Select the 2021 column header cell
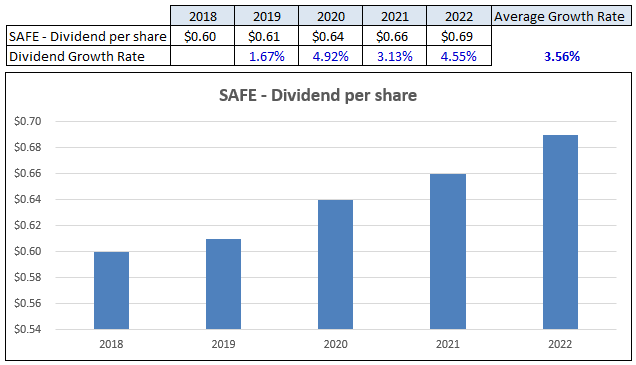This screenshot has width=636, height=365. 395,16
